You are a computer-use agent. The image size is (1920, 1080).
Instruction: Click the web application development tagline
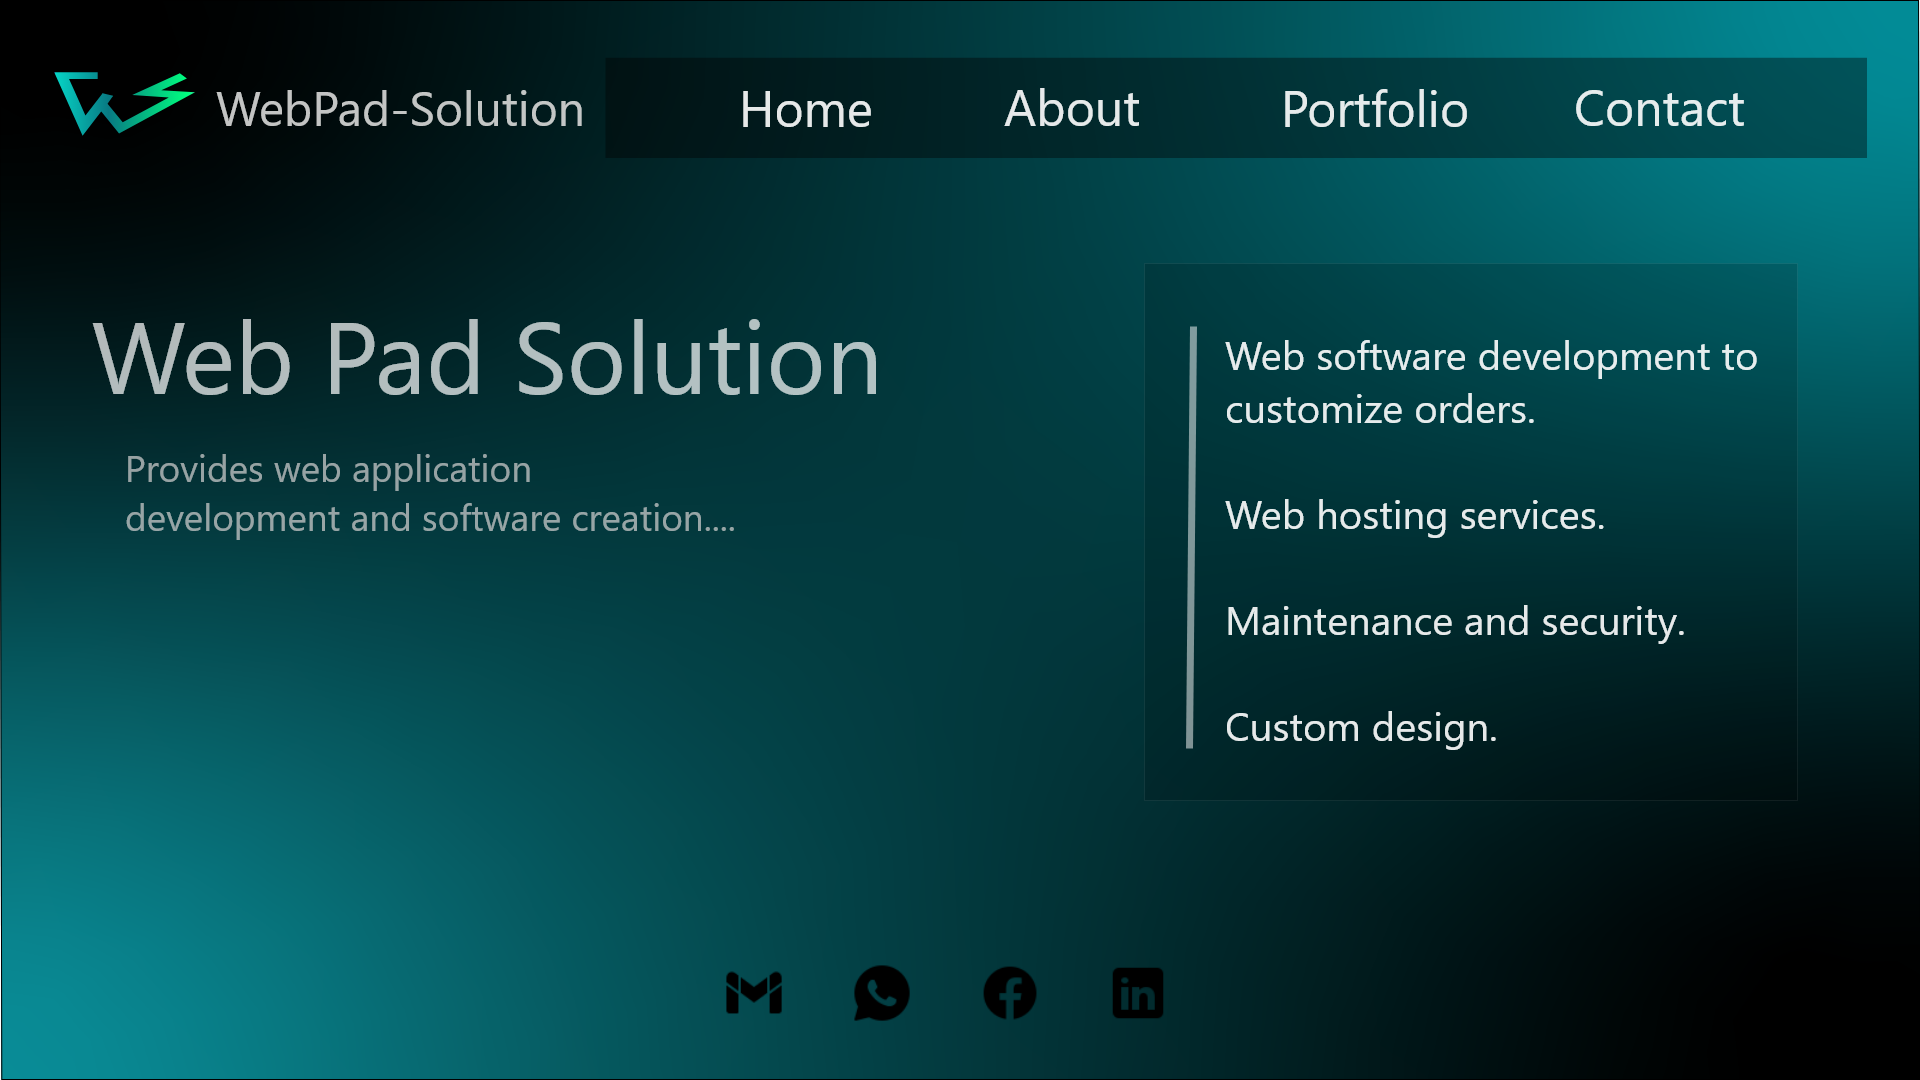(x=328, y=470)
